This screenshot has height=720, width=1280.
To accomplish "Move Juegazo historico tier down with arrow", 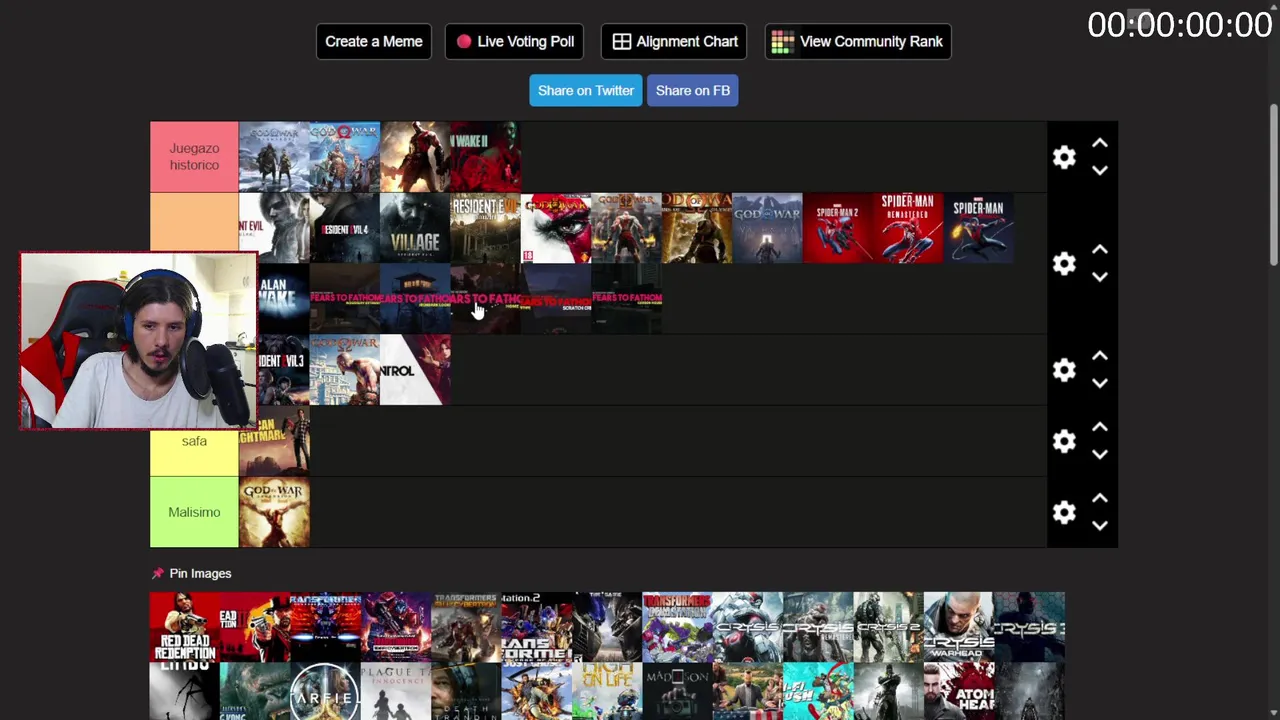I will [x=1100, y=170].
